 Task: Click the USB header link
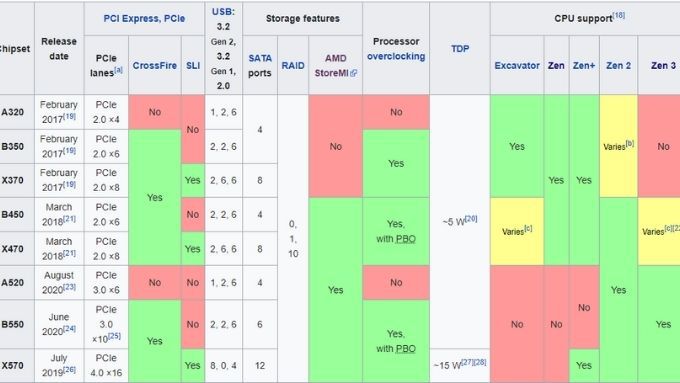(x=223, y=12)
